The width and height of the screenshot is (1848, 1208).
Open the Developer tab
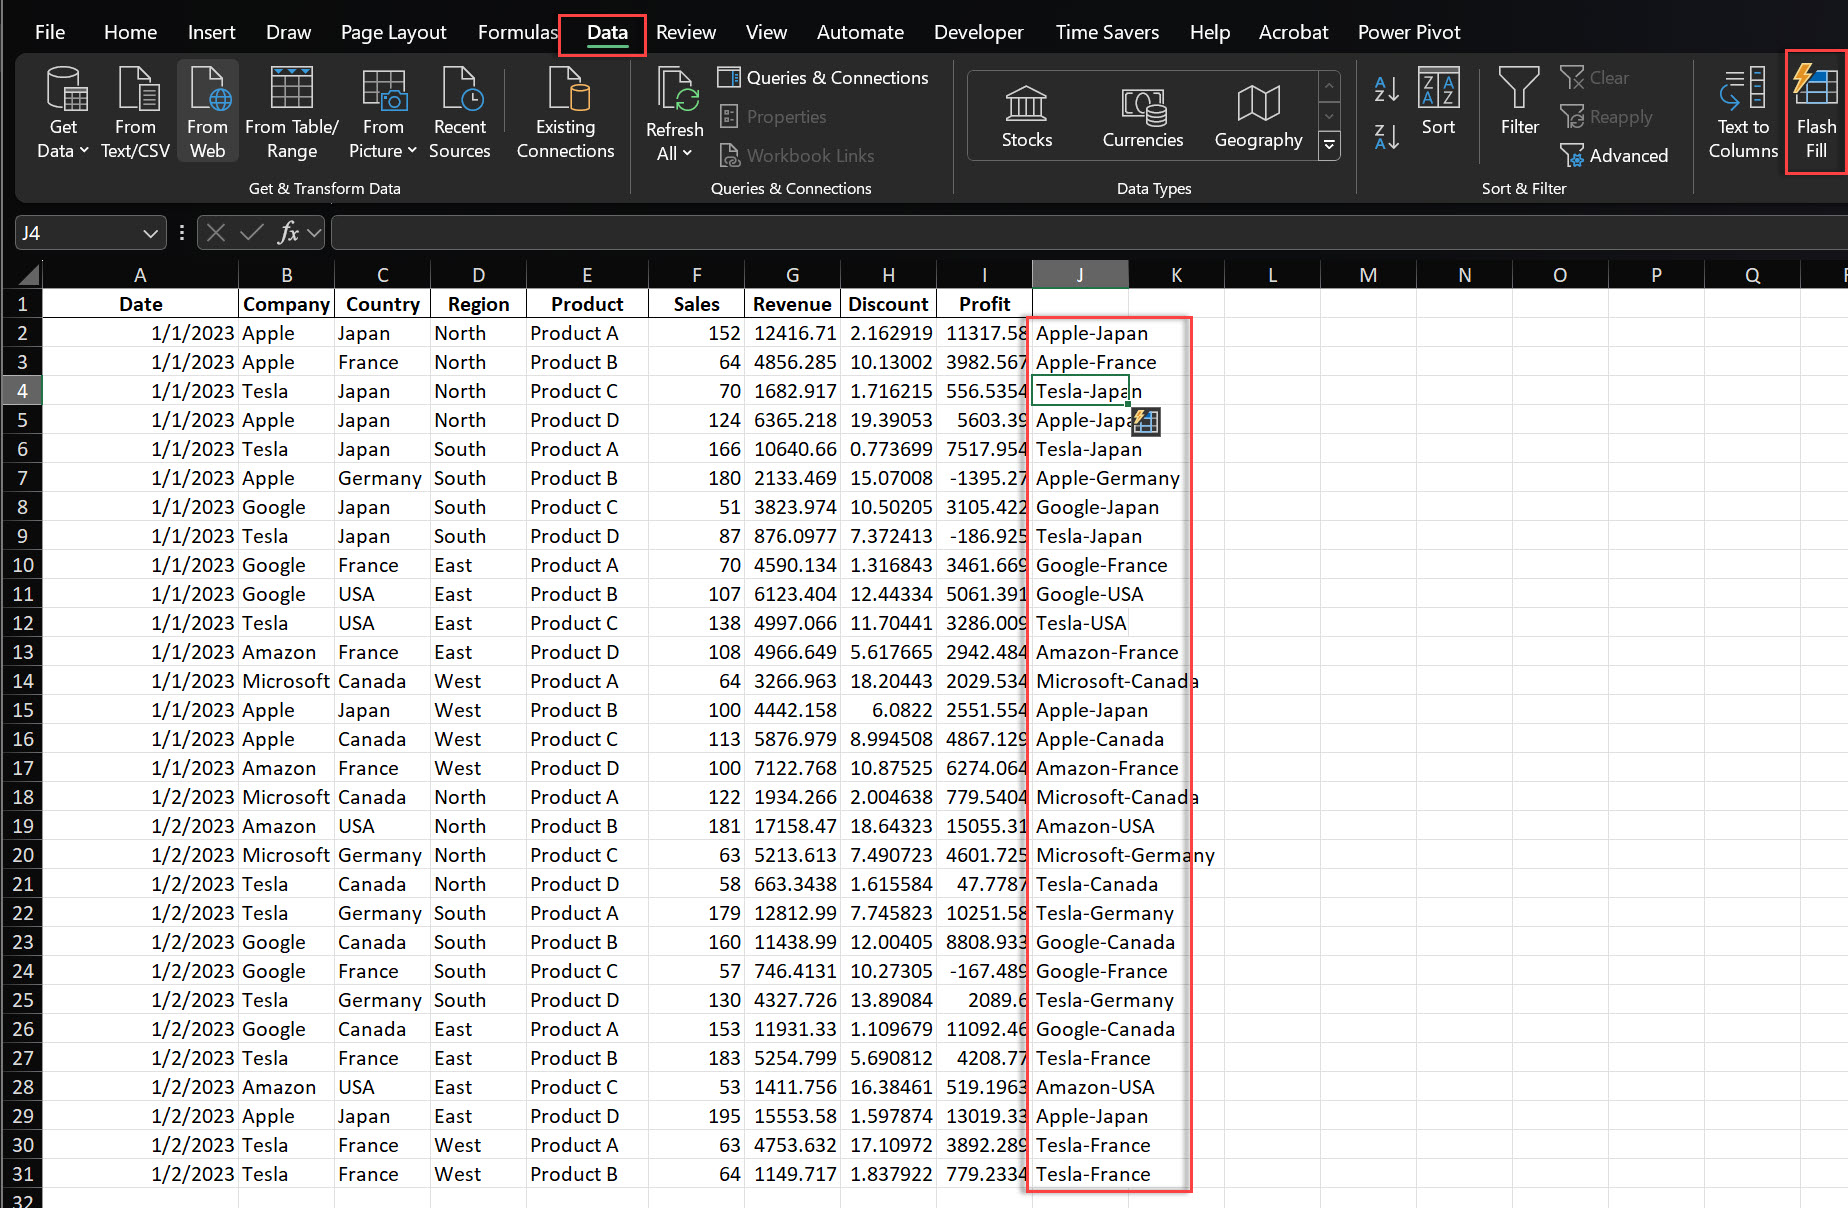(978, 32)
